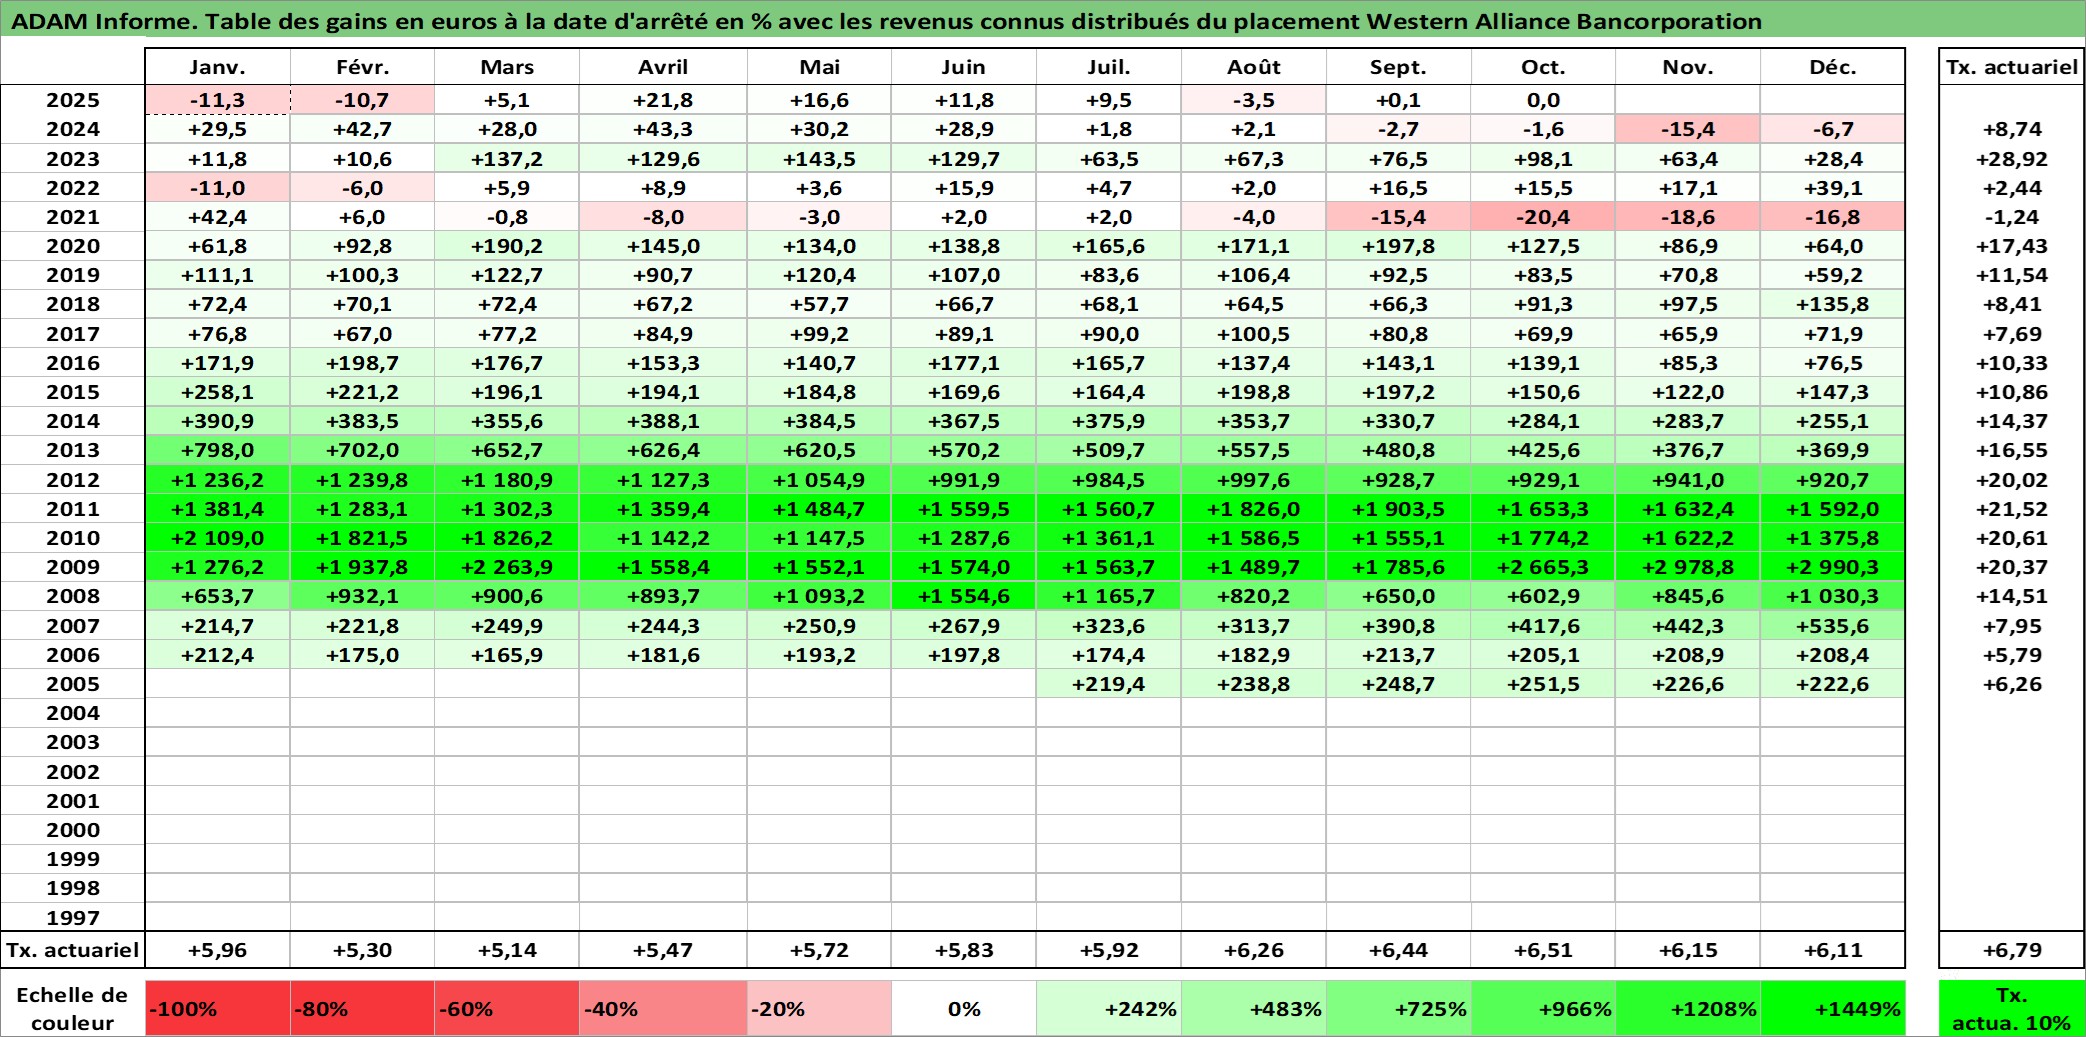Select the bottom-row value +5,96

(218, 950)
